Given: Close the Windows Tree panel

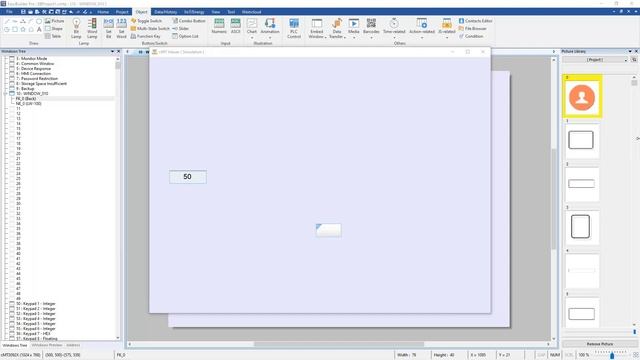Looking at the screenshot, I should coord(118,51).
